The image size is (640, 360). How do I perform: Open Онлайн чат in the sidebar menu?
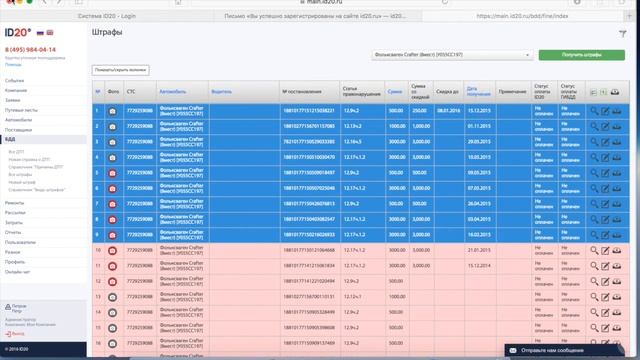[x=18, y=272]
